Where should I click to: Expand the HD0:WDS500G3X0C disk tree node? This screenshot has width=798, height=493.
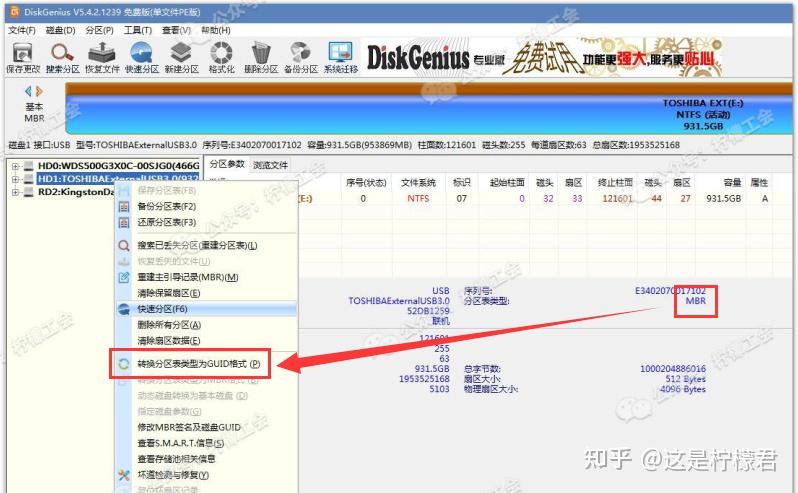coord(15,166)
